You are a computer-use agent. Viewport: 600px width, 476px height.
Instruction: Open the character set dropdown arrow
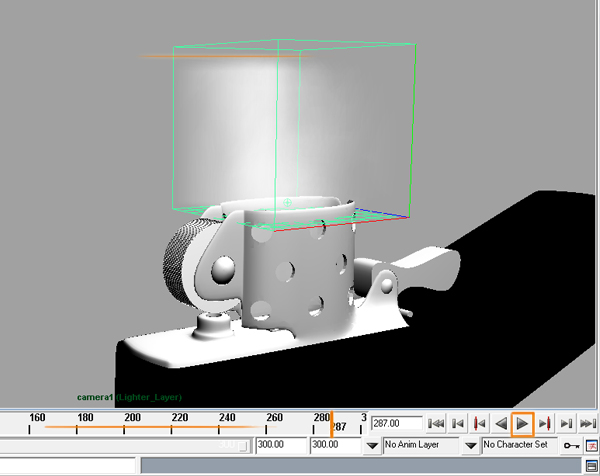471,445
